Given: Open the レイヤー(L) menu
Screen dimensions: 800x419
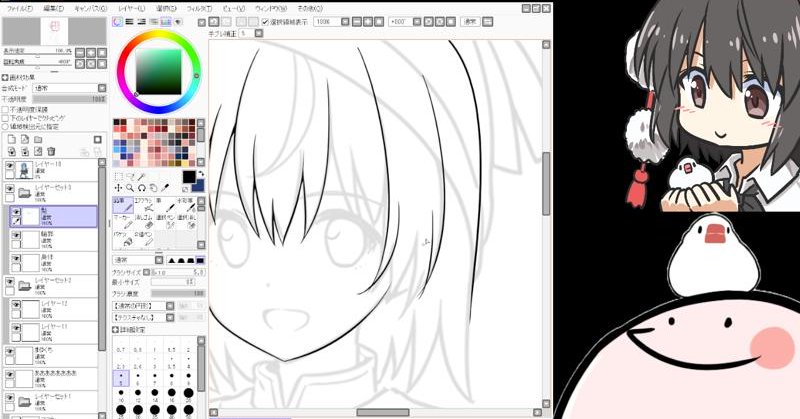Looking at the screenshot, I should point(132,9).
